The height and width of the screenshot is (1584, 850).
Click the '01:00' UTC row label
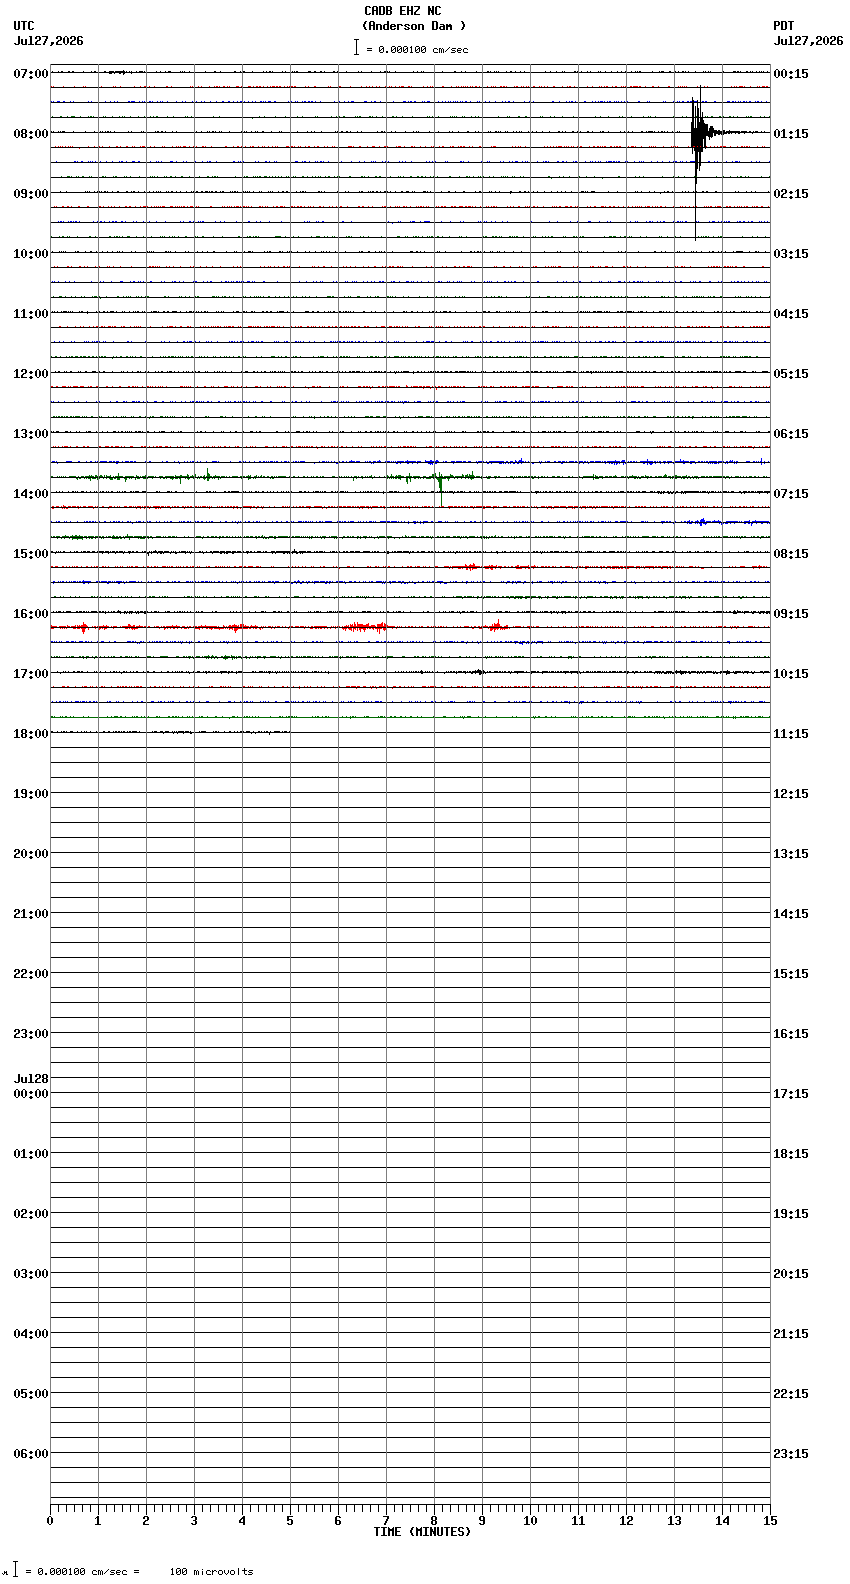(x=31, y=1154)
